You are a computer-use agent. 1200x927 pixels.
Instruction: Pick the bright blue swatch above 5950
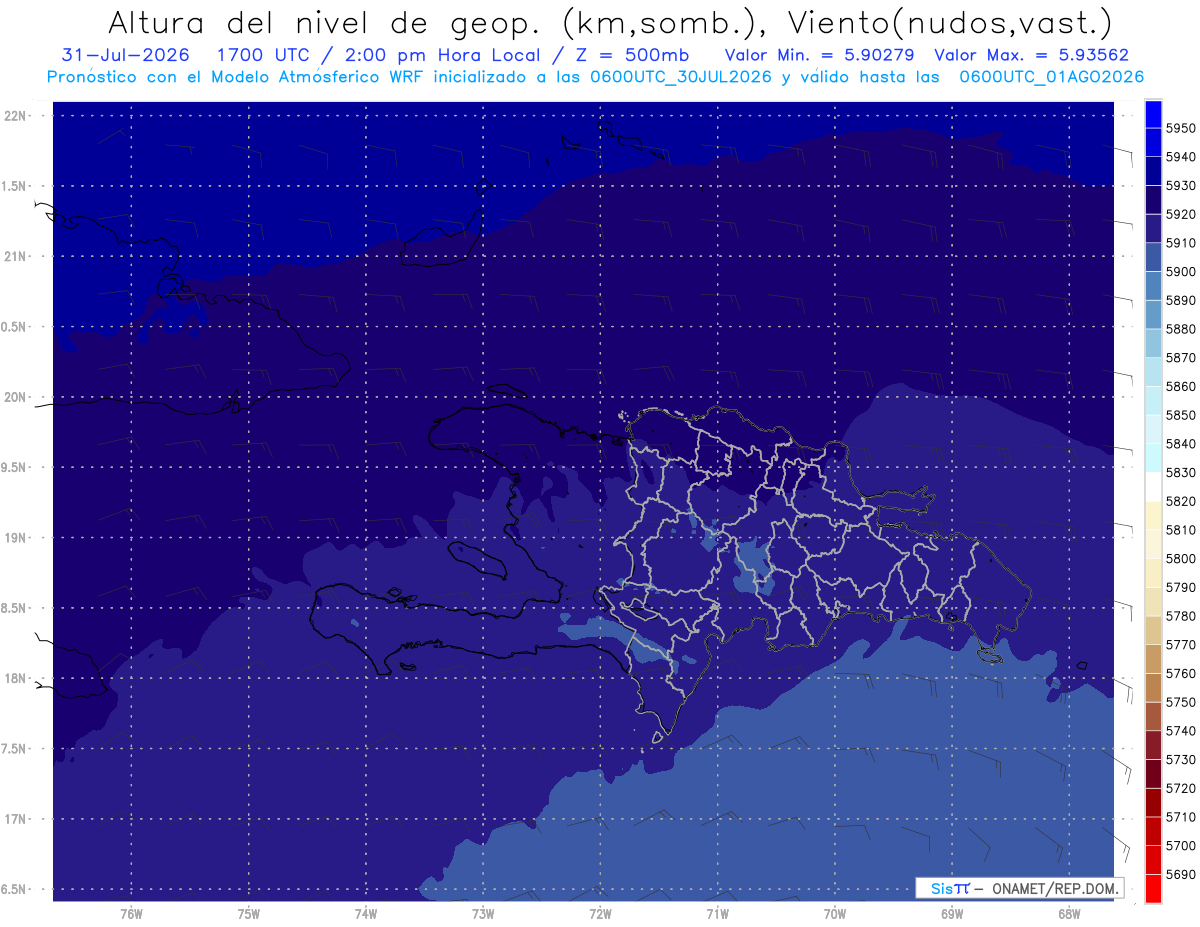pos(1153,113)
